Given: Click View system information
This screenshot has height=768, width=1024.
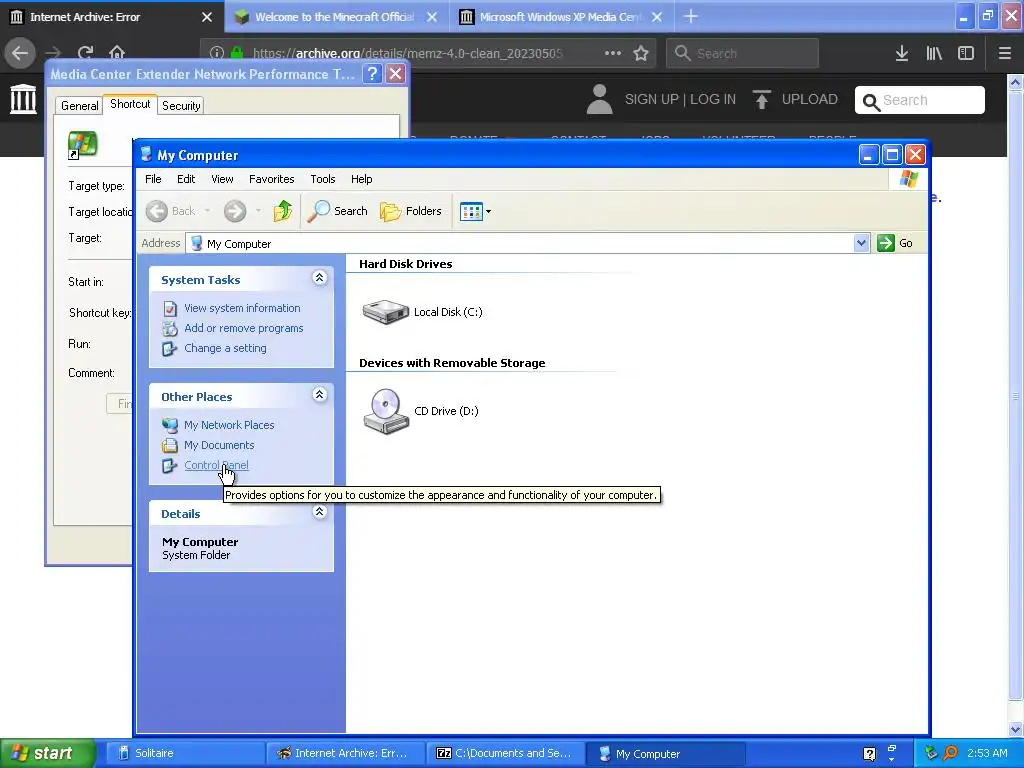Looking at the screenshot, I should coord(242,308).
